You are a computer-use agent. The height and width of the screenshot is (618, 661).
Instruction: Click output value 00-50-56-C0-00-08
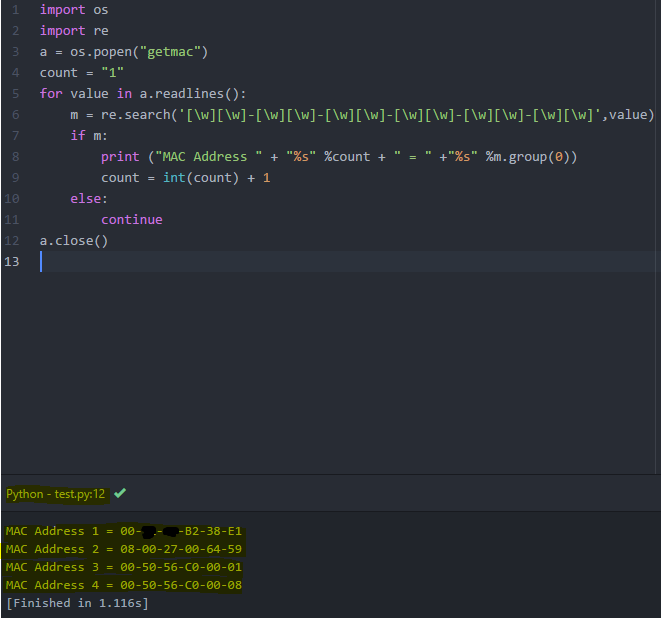coord(181,585)
